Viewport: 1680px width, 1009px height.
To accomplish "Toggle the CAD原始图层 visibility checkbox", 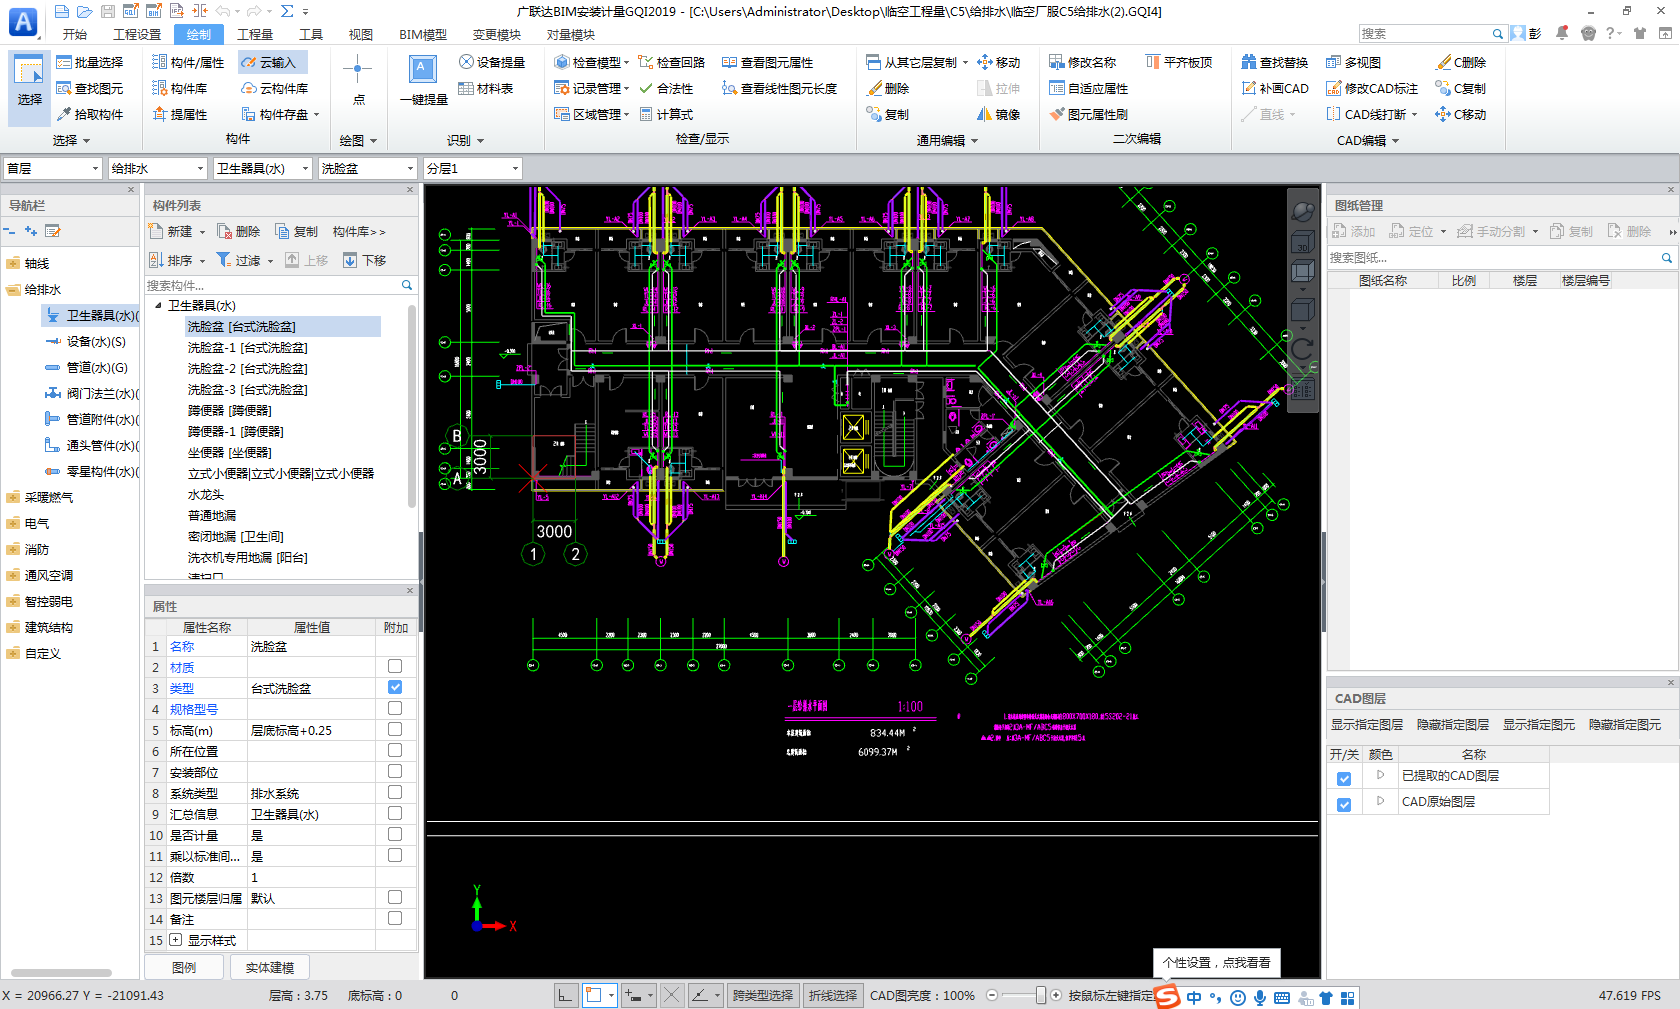I will [1344, 804].
